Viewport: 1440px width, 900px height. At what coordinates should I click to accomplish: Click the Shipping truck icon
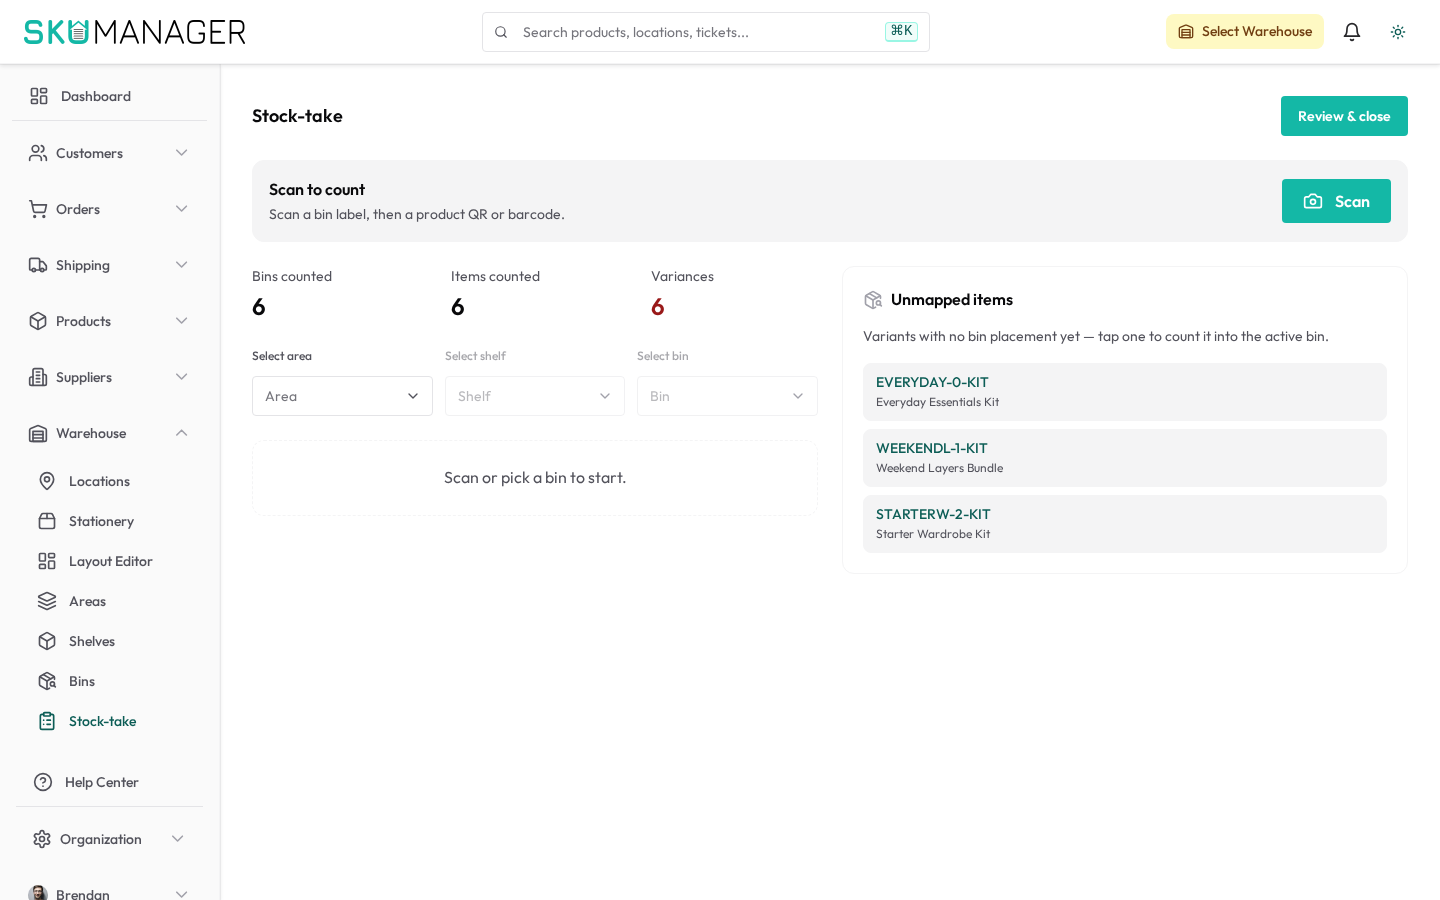[x=38, y=265]
